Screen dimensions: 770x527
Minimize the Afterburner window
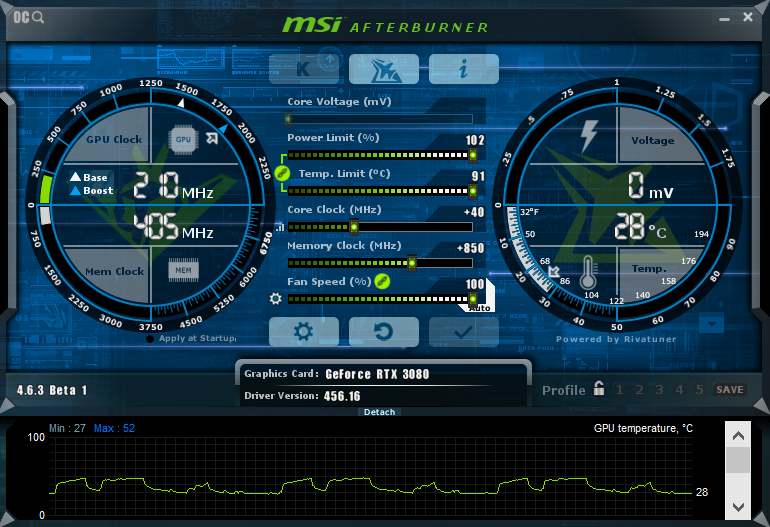click(724, 18)
